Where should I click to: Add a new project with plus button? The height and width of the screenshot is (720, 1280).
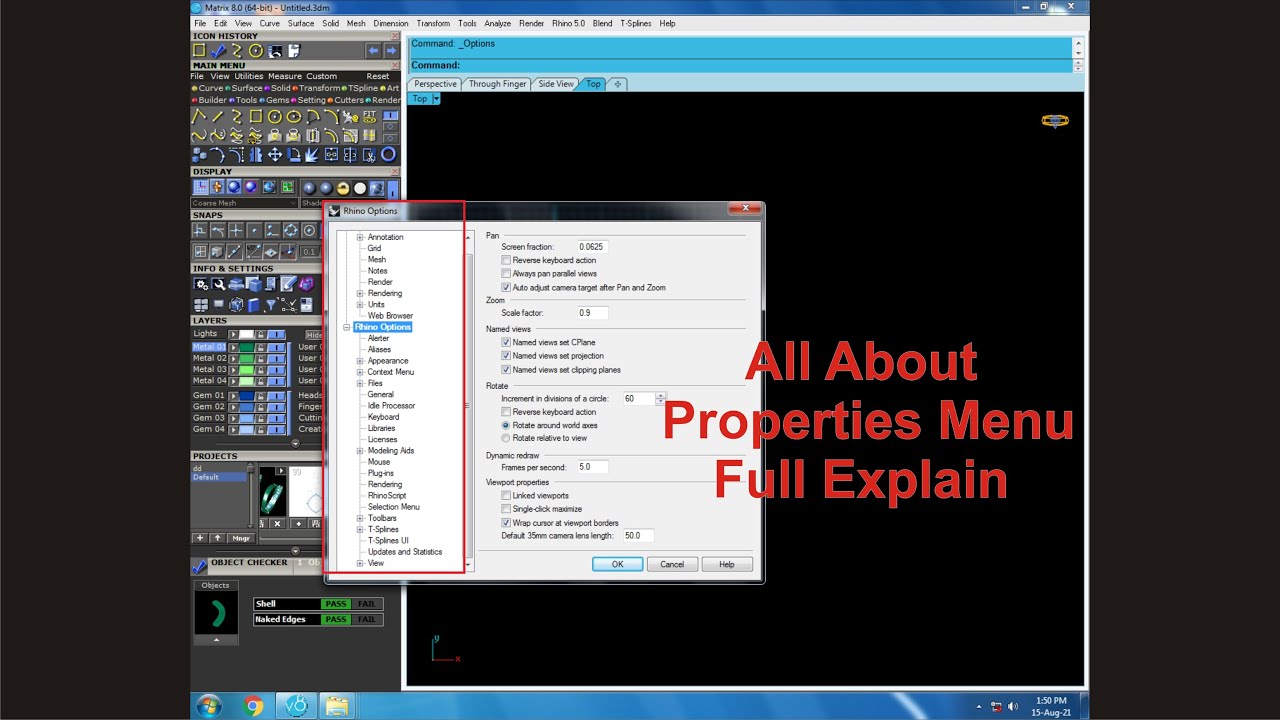[x=200, y=538]
